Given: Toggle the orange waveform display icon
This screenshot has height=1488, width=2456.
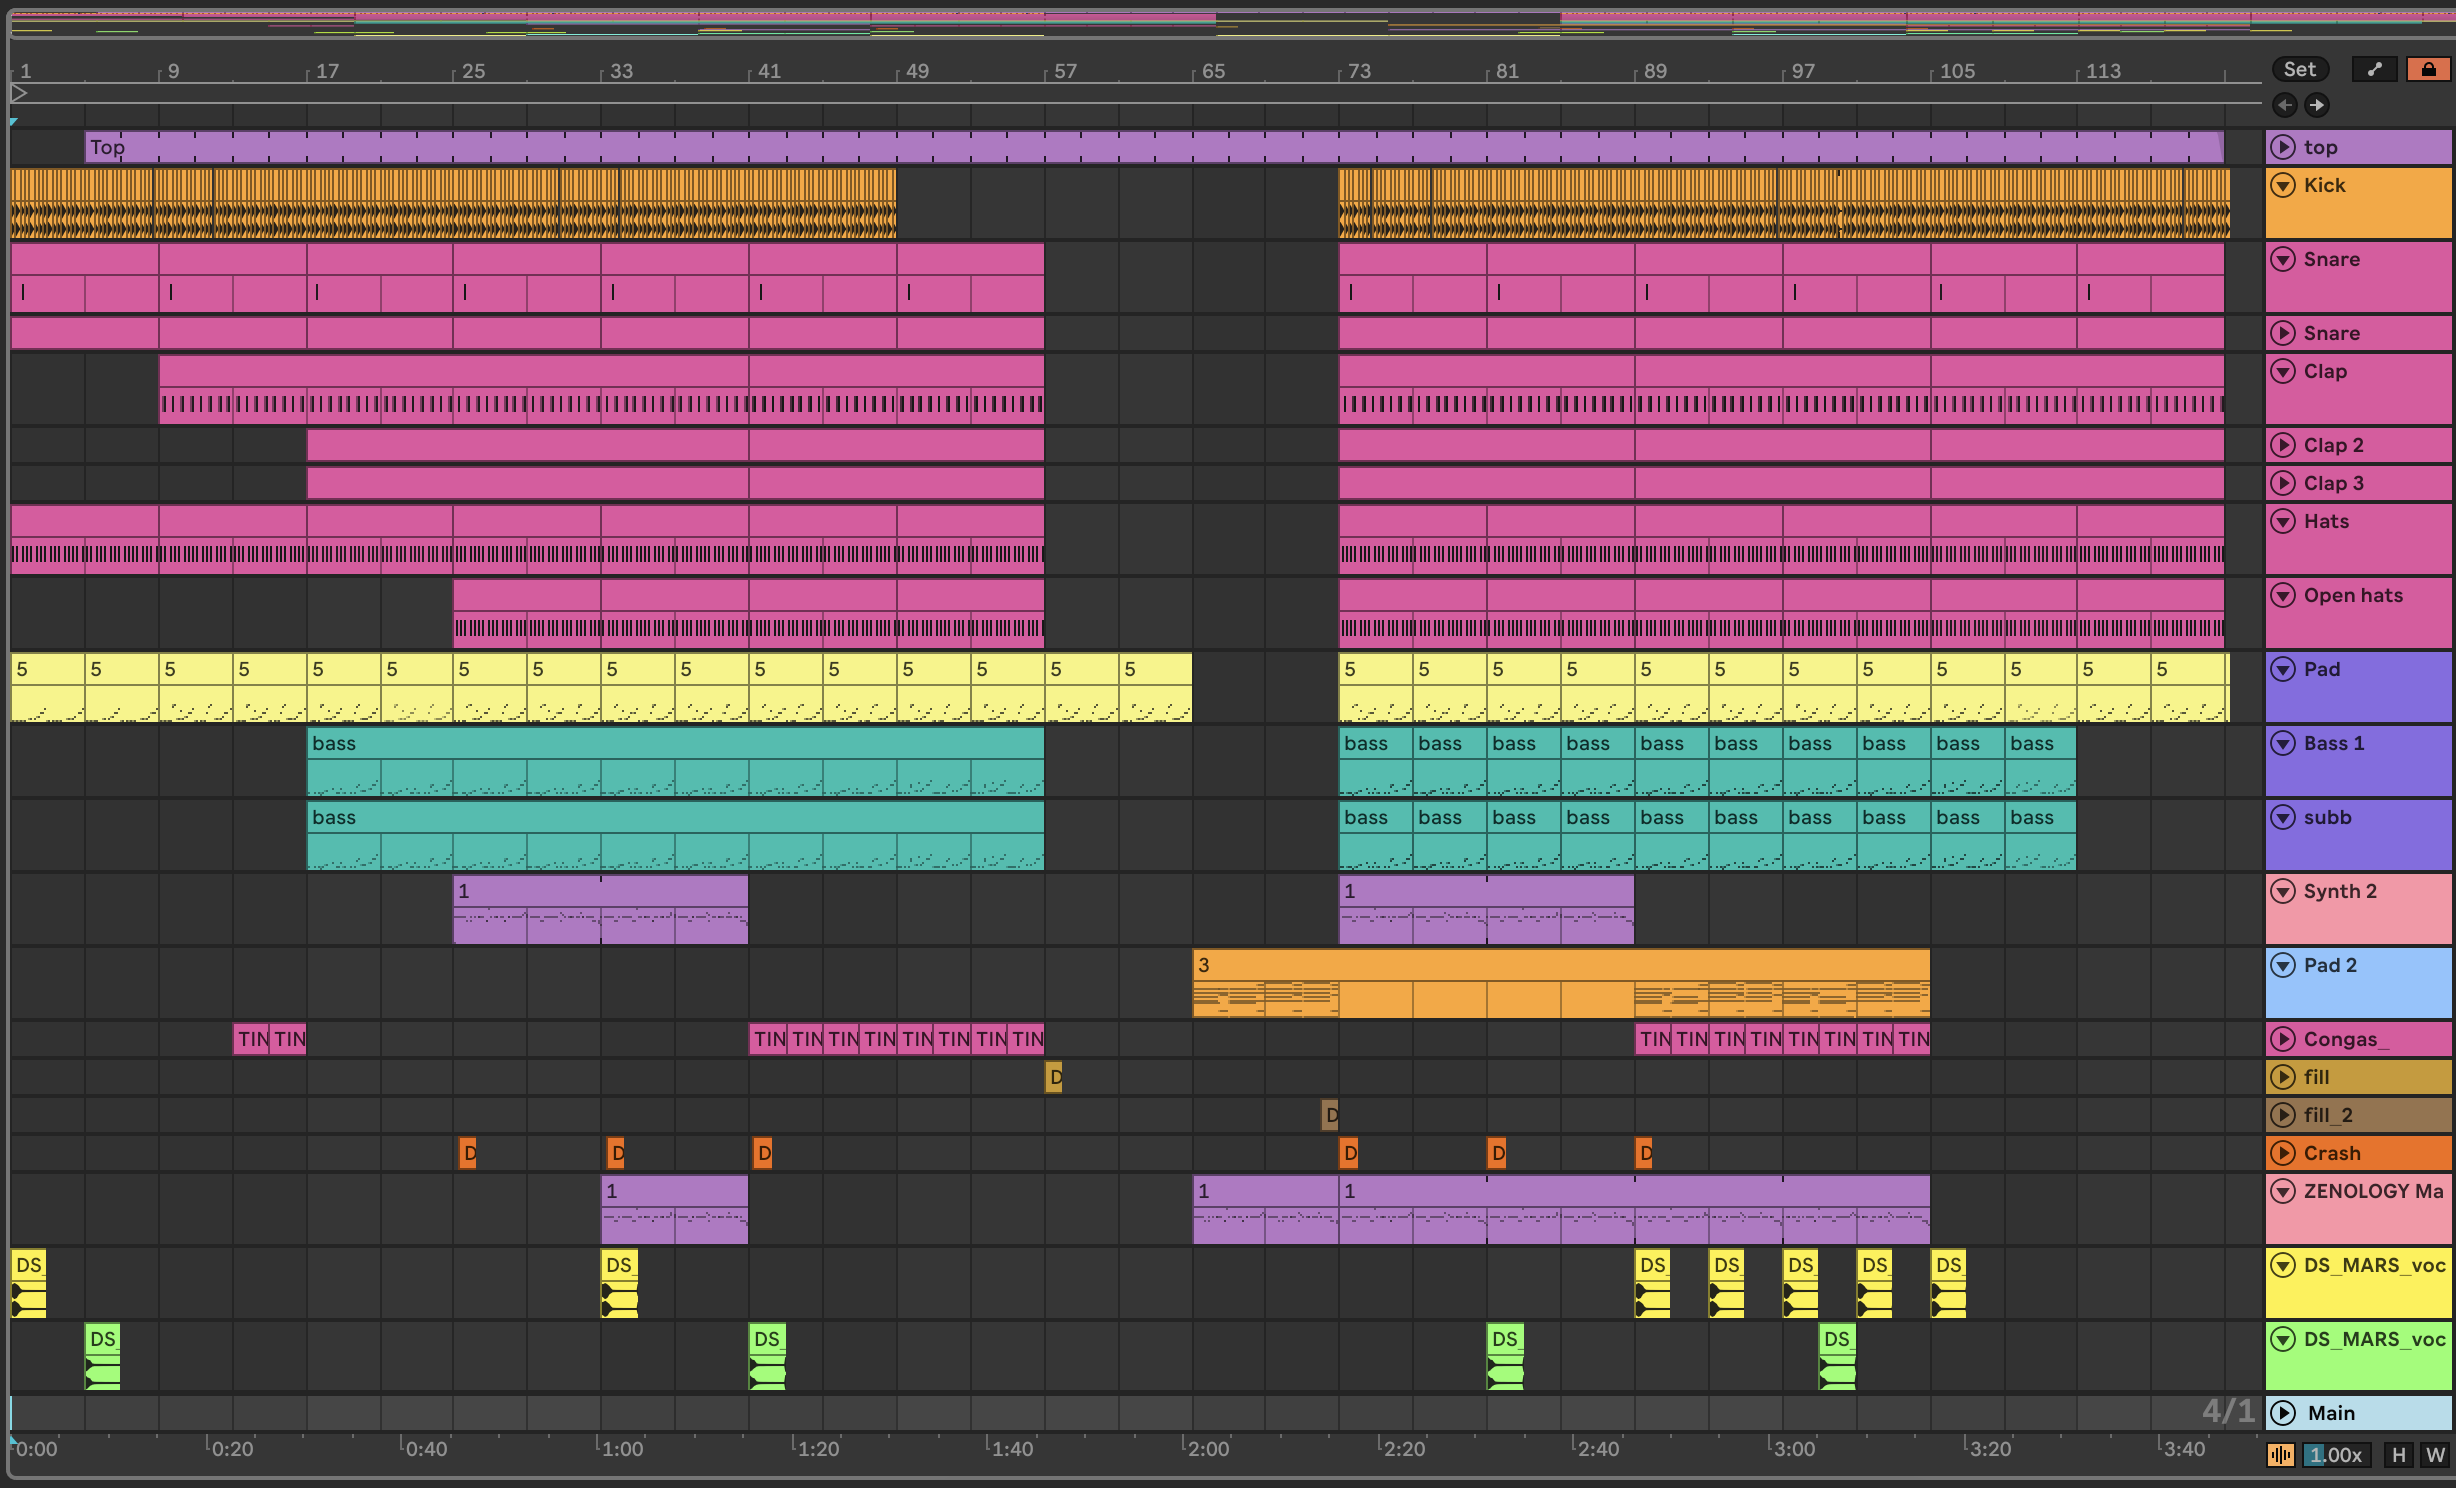Looking at the screenshot, I should point(2280,1455).
